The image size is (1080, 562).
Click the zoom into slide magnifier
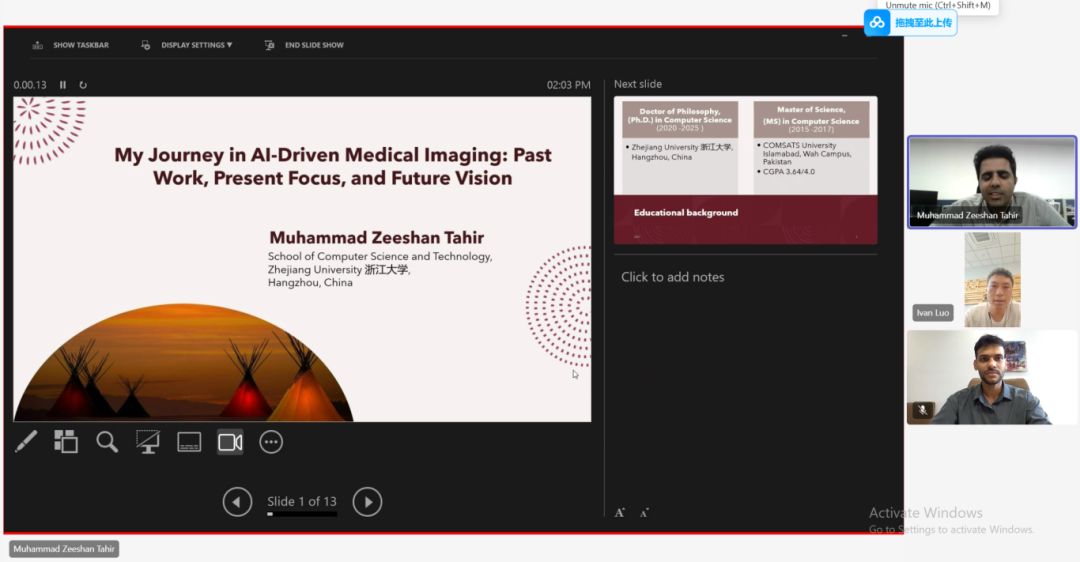point(107,441)
